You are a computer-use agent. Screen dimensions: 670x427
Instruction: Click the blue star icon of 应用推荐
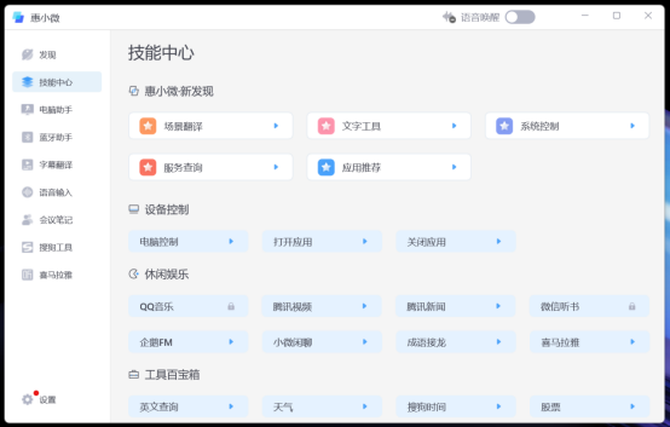tap(326, 167)
